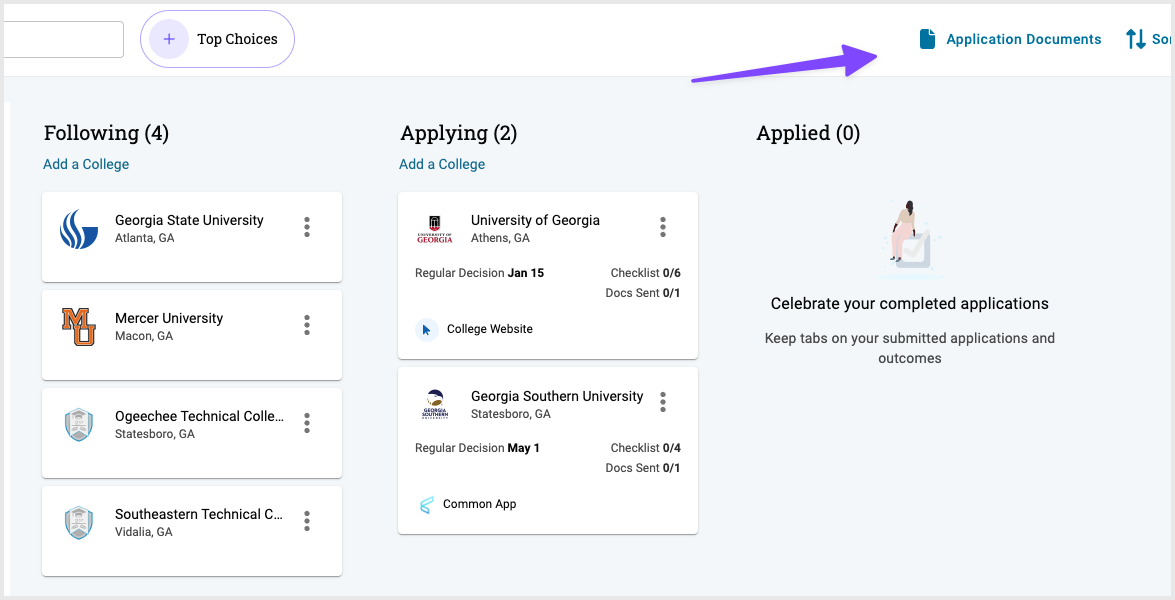Open options menu for Georgia State University
1175x600 pixels.
click(306, 227)
